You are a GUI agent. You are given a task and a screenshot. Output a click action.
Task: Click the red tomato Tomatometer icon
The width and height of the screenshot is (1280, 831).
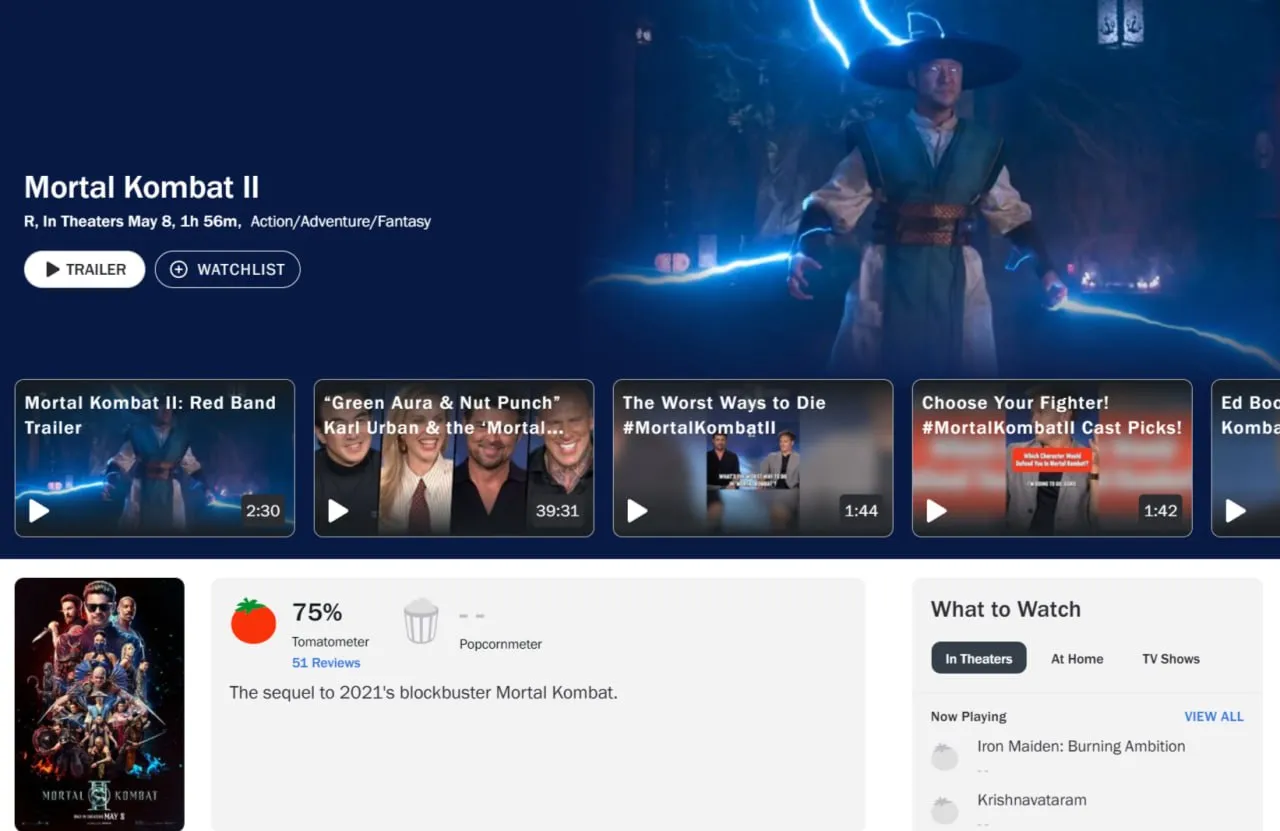253,620
